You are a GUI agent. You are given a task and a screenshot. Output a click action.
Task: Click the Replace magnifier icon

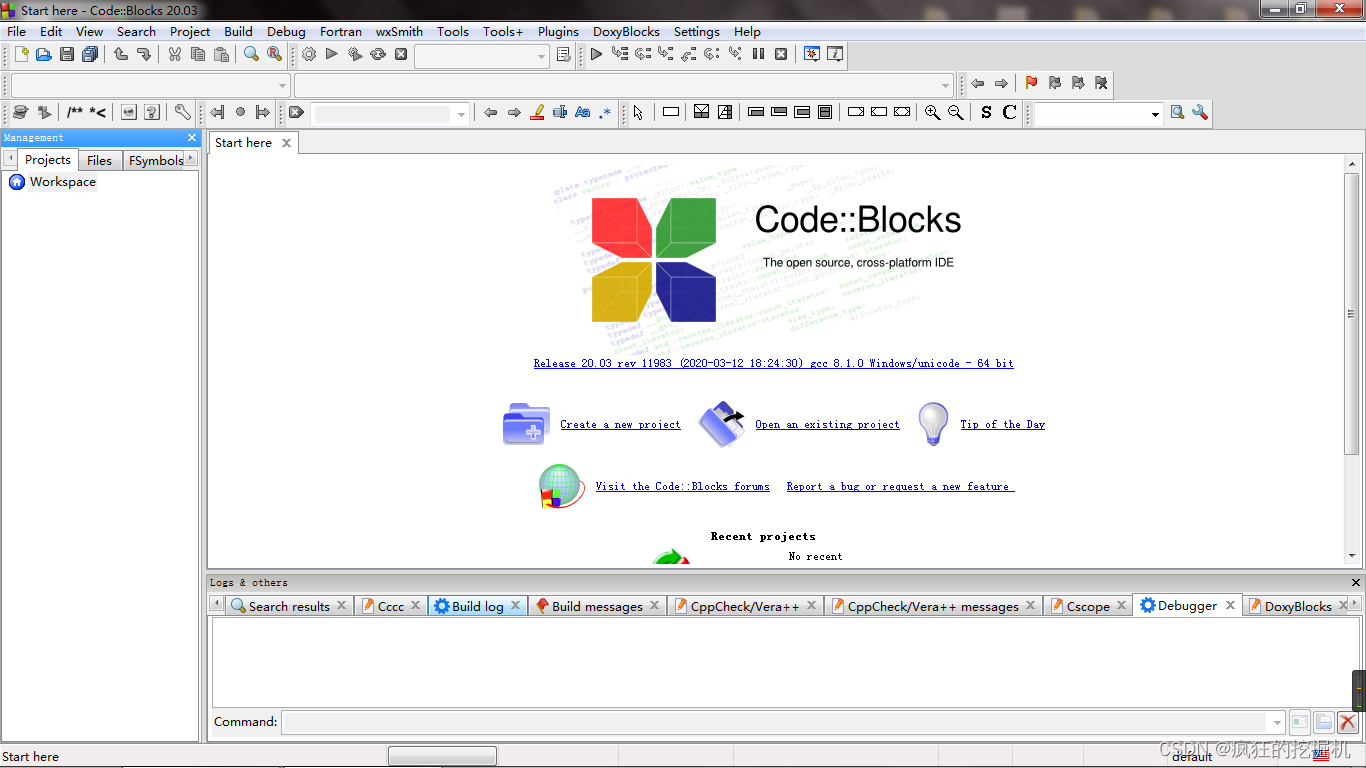coord(275,54)
